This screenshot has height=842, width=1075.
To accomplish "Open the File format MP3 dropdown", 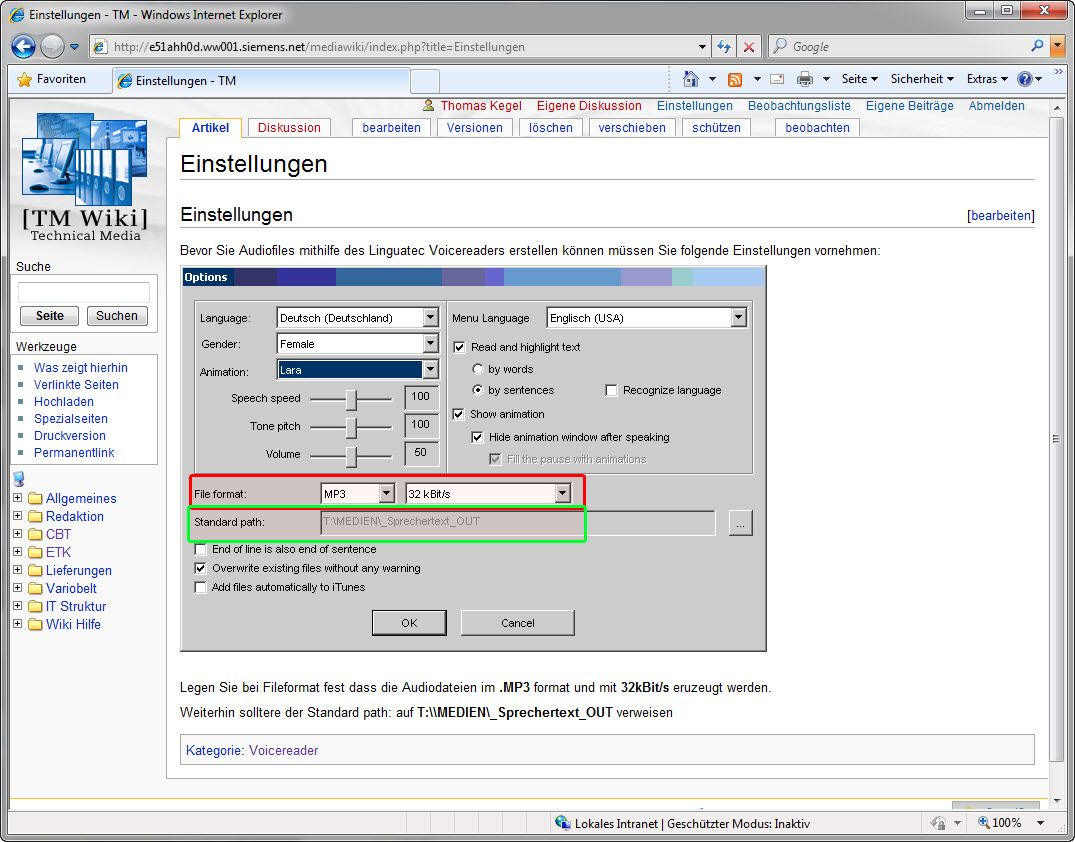I will tap(386, 493).
